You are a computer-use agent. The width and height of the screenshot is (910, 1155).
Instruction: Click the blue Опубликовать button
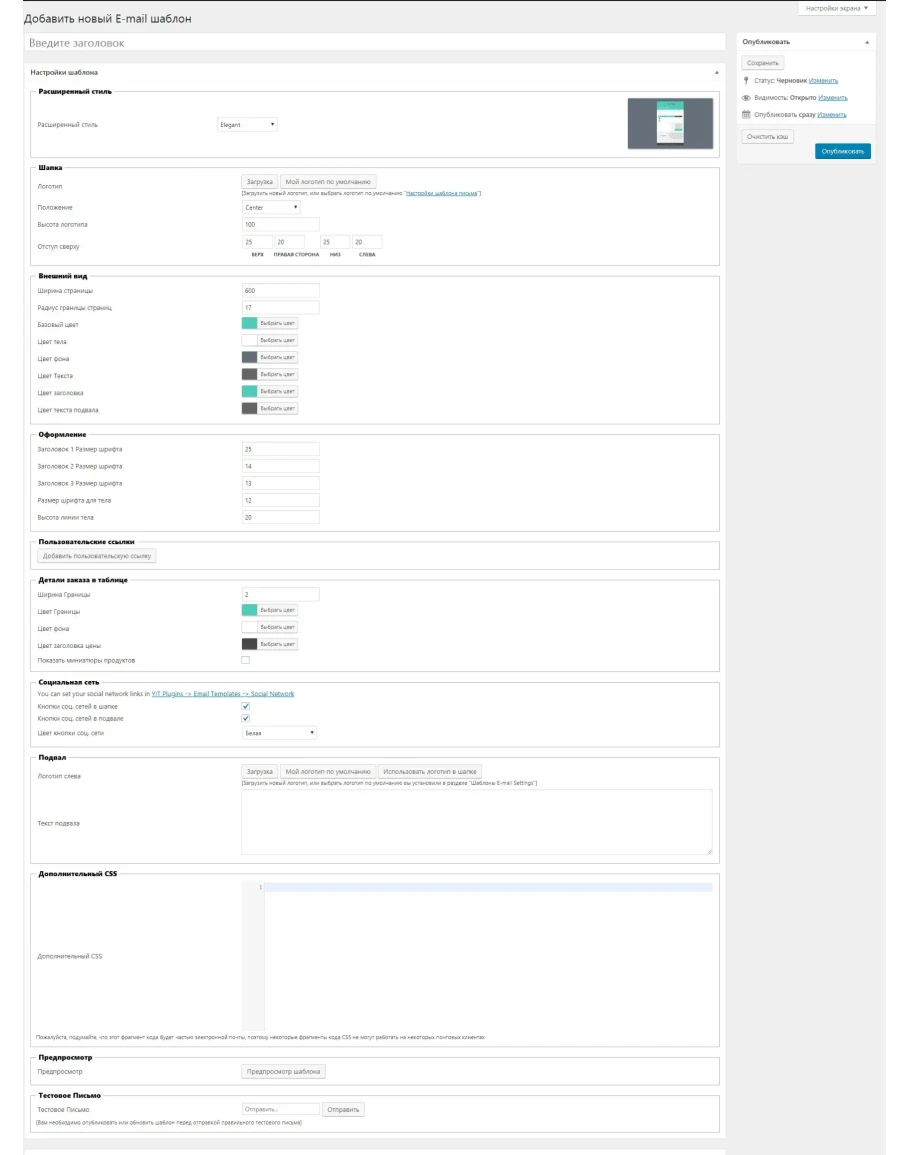(x=842, y=151)
